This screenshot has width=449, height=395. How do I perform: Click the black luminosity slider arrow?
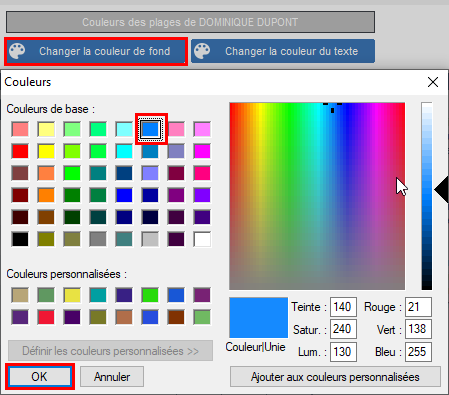coord(441,190)
